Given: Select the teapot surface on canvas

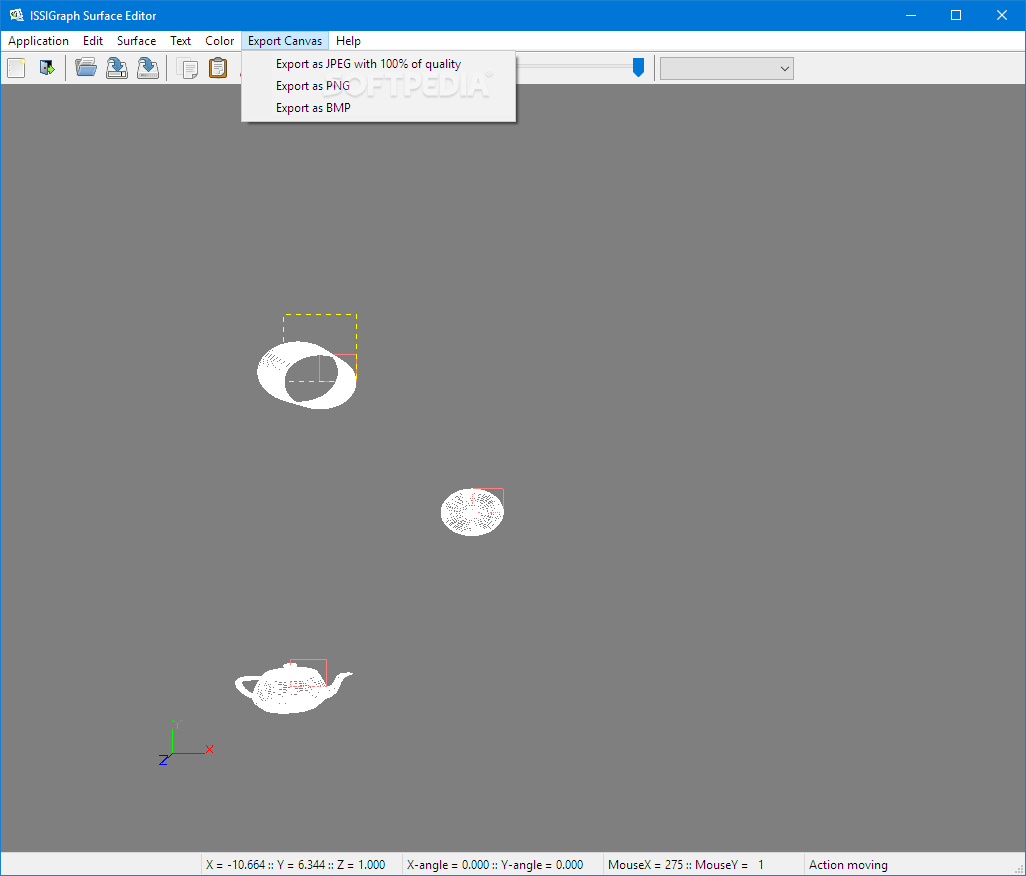Looking at the screenshot, I should coord(292,688).
